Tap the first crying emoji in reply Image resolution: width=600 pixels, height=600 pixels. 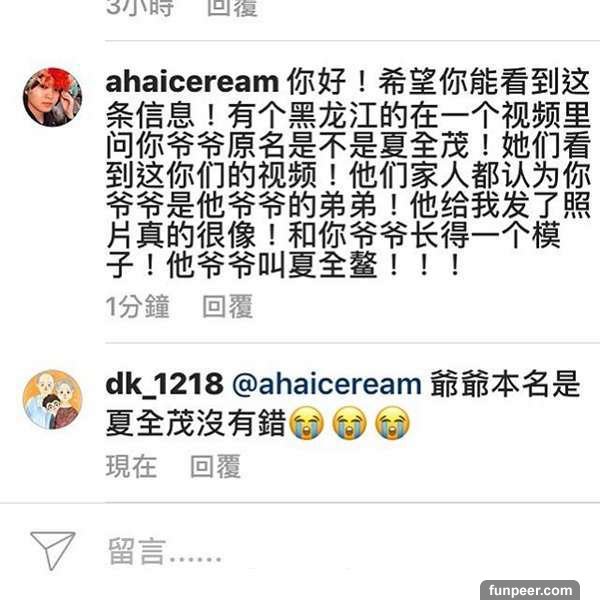click(306, 423)
